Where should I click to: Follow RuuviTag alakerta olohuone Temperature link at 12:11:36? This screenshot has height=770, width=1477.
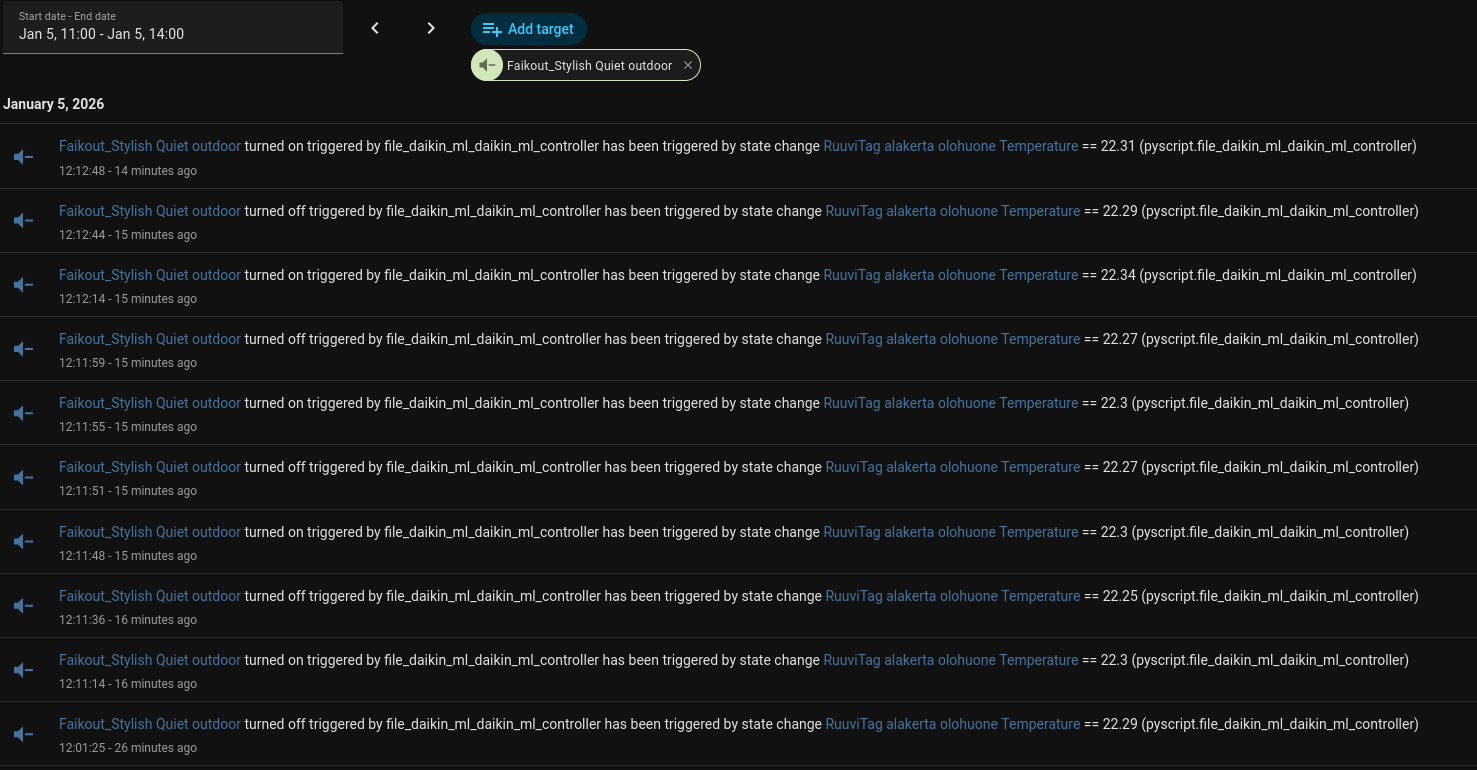953,596
